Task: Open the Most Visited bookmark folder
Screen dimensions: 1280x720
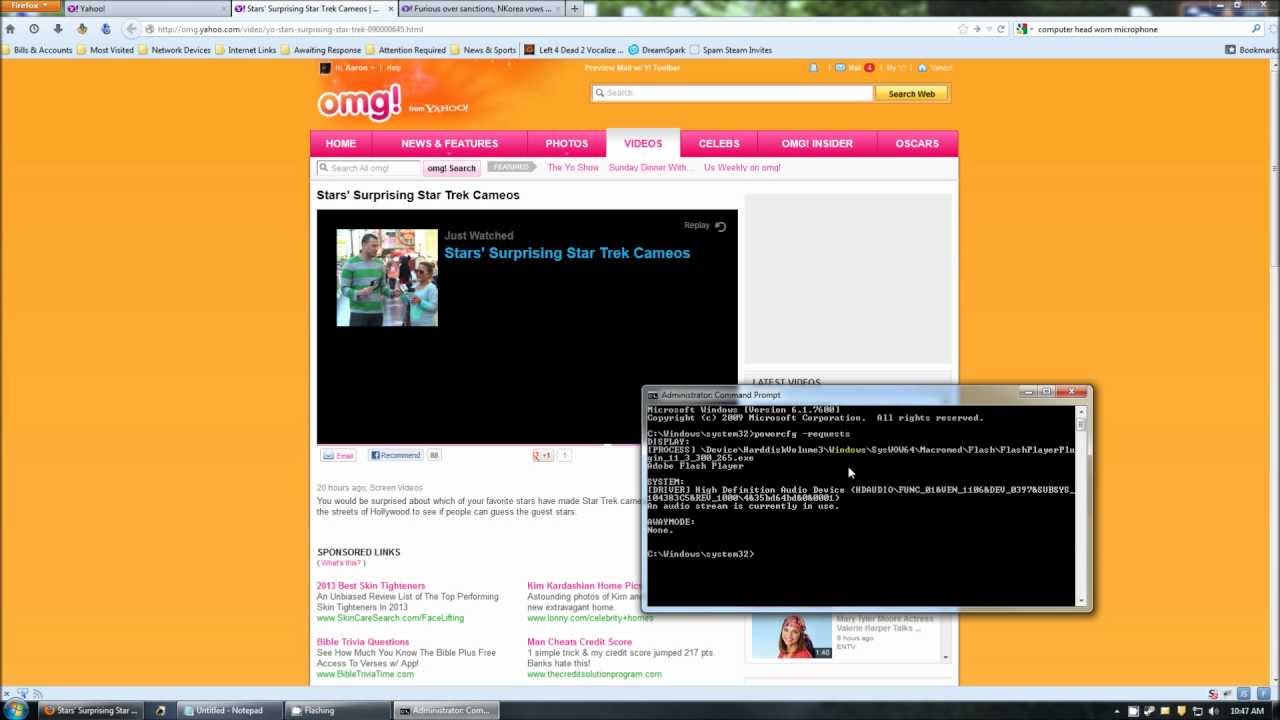Action: point(106,50)
